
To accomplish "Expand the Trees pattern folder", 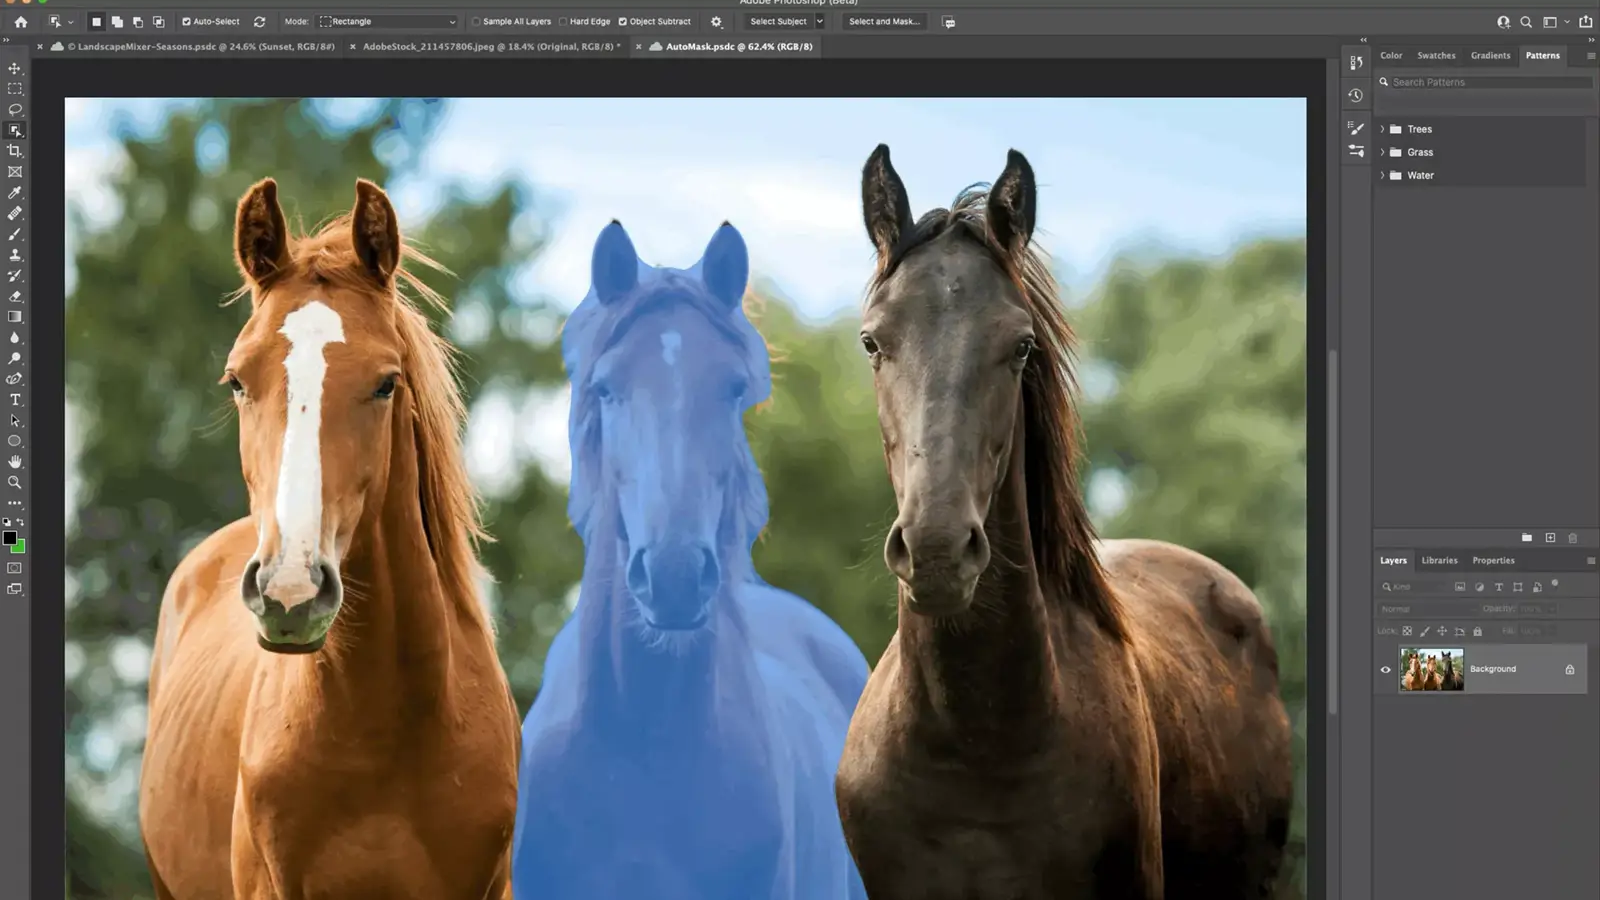I will [x=1383, y=129].
